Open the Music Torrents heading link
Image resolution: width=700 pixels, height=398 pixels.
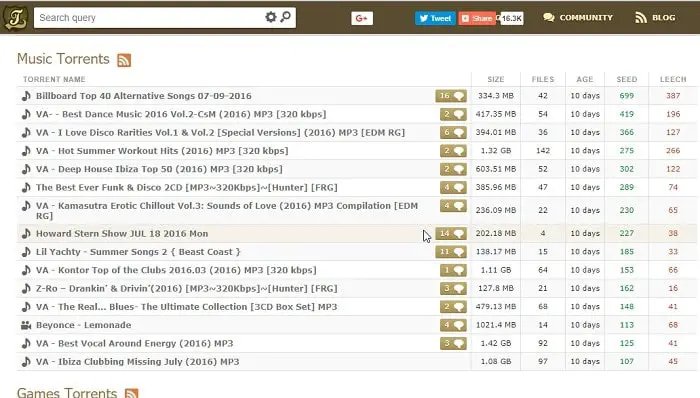tap(63, 59)
